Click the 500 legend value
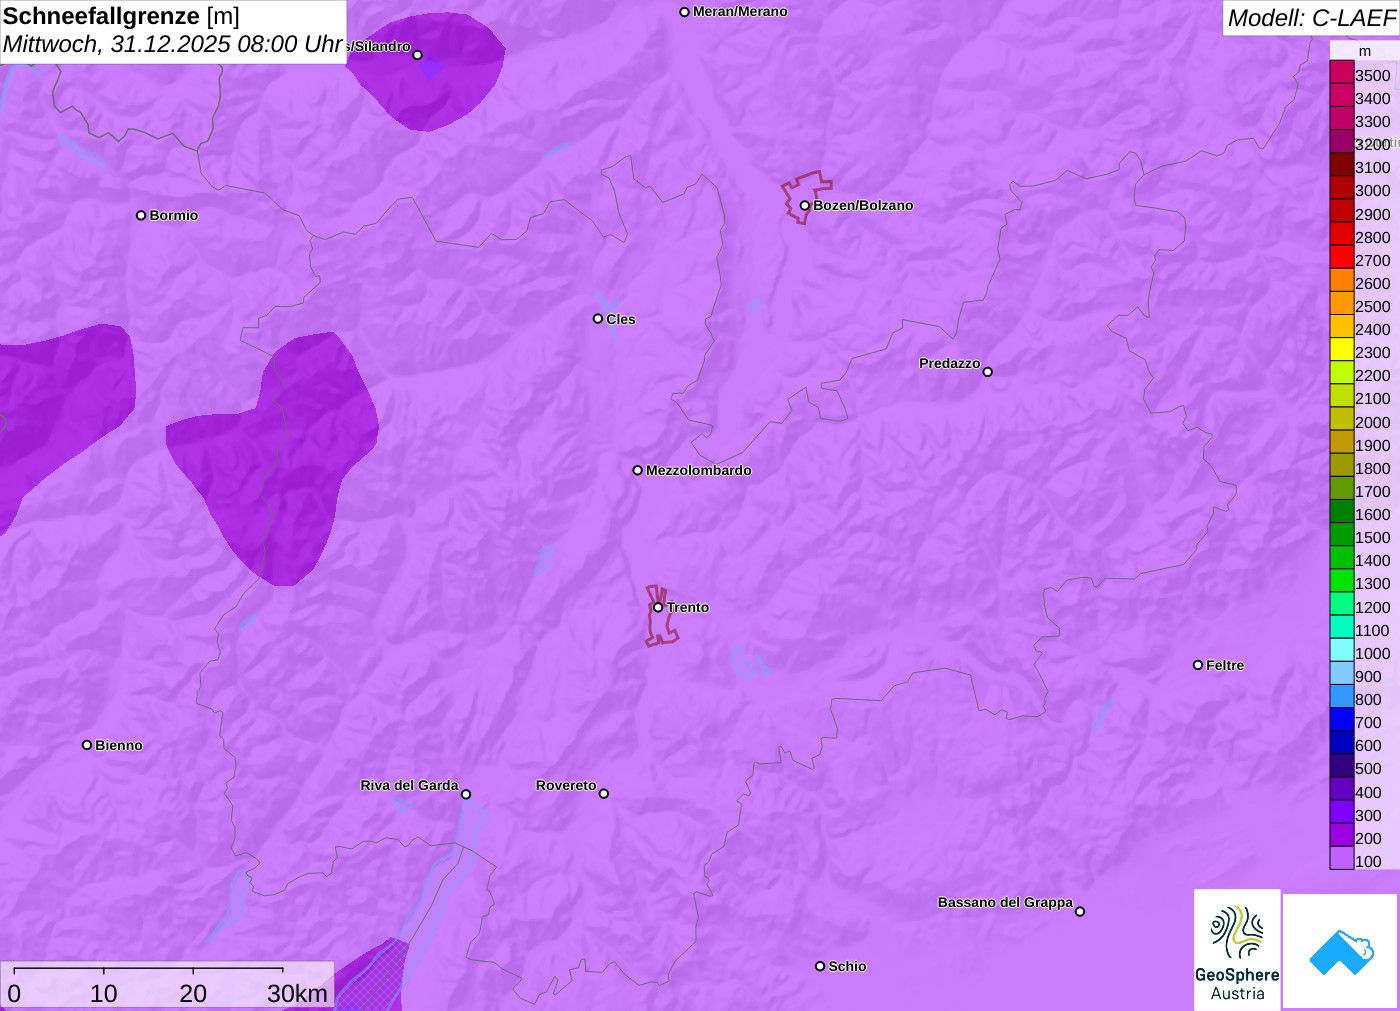Image resolution: width=1400 pixels, height=1011 pixels. coord(1368,768)
